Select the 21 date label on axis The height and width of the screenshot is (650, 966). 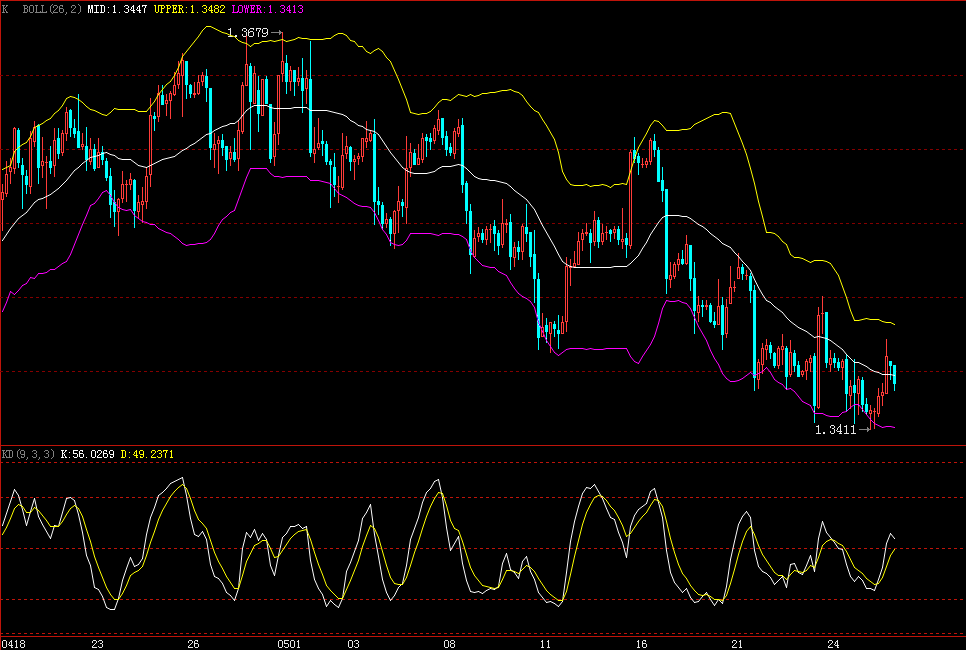coord(737,644)
